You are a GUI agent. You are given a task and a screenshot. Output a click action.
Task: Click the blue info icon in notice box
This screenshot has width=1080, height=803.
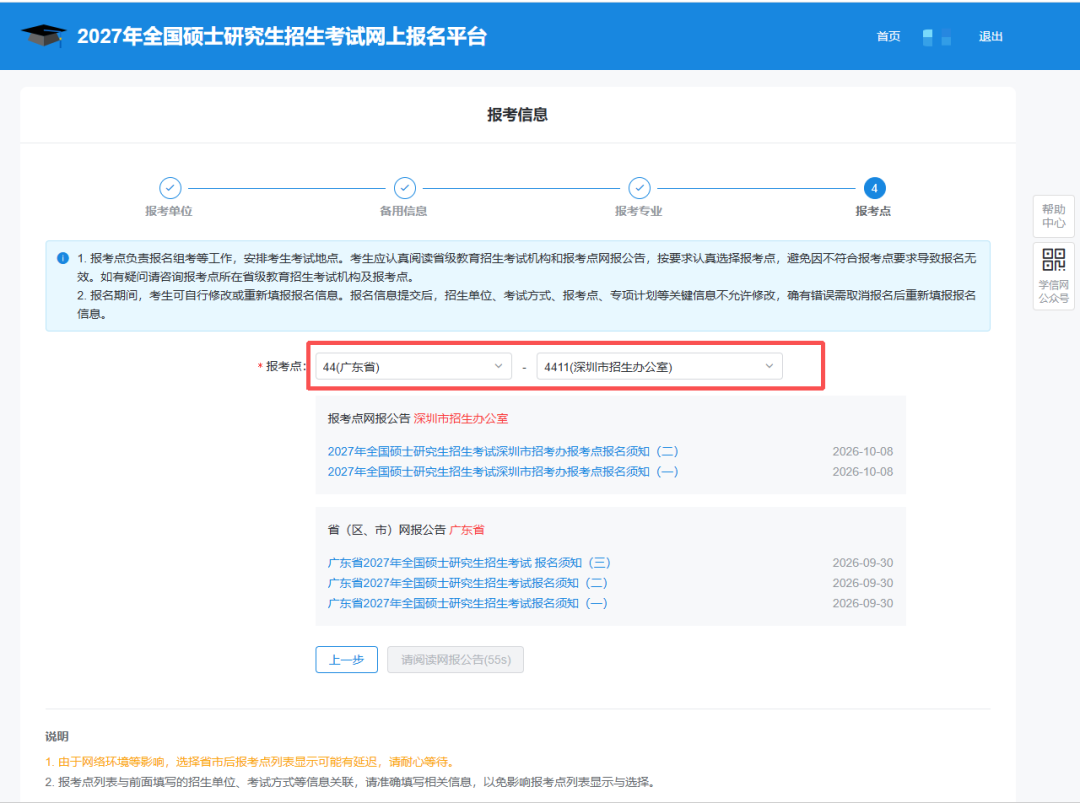(x=63, y=258)
